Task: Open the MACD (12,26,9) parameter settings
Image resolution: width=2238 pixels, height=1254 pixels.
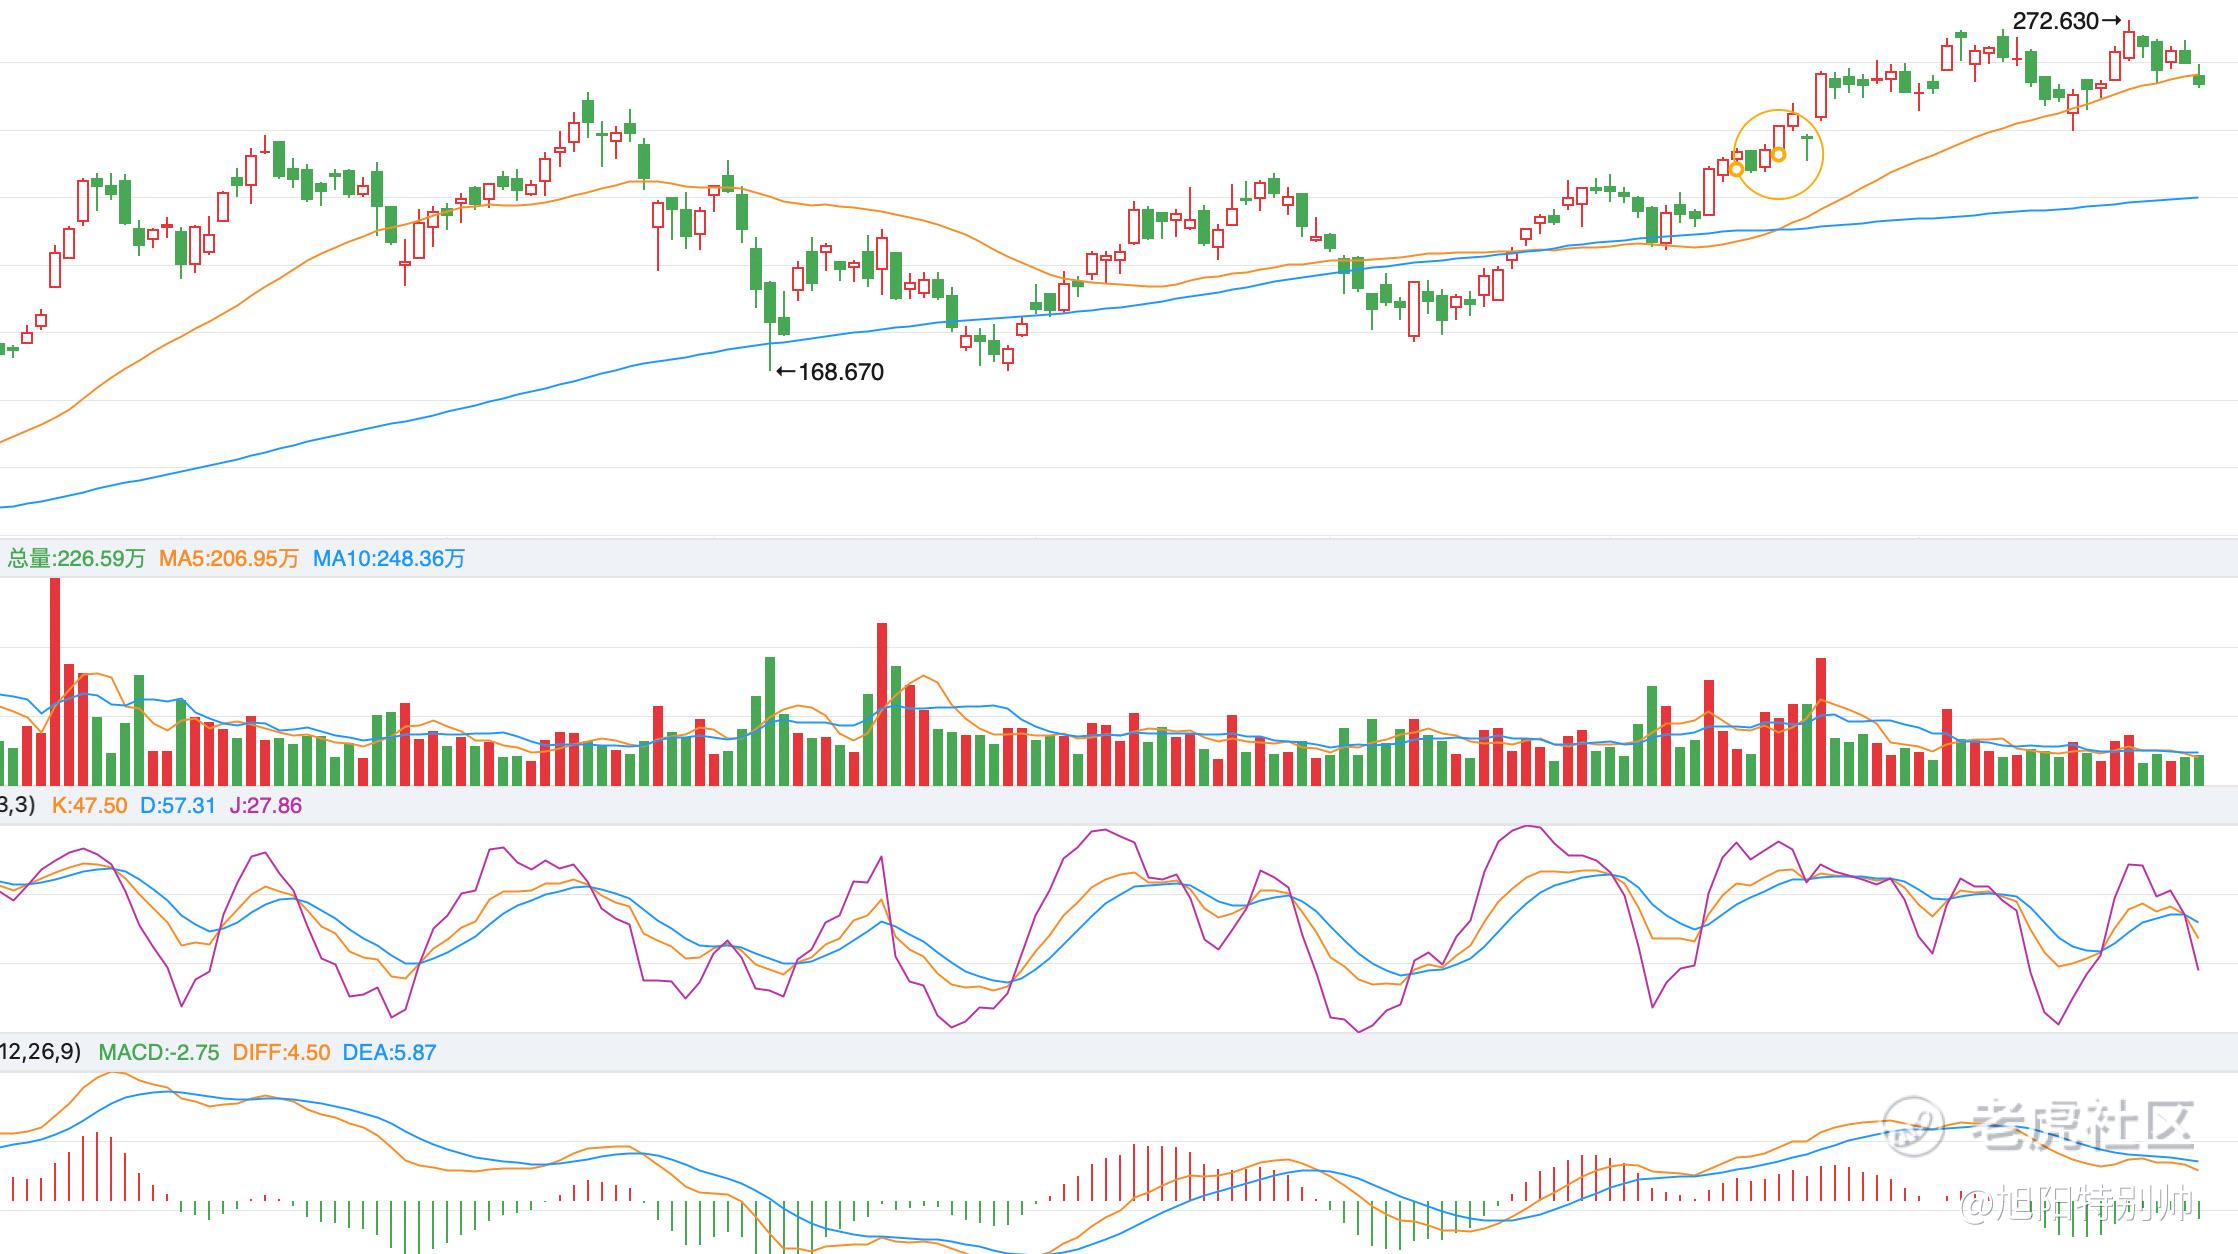Action: pyautogui.click(x=40, y=1052)
